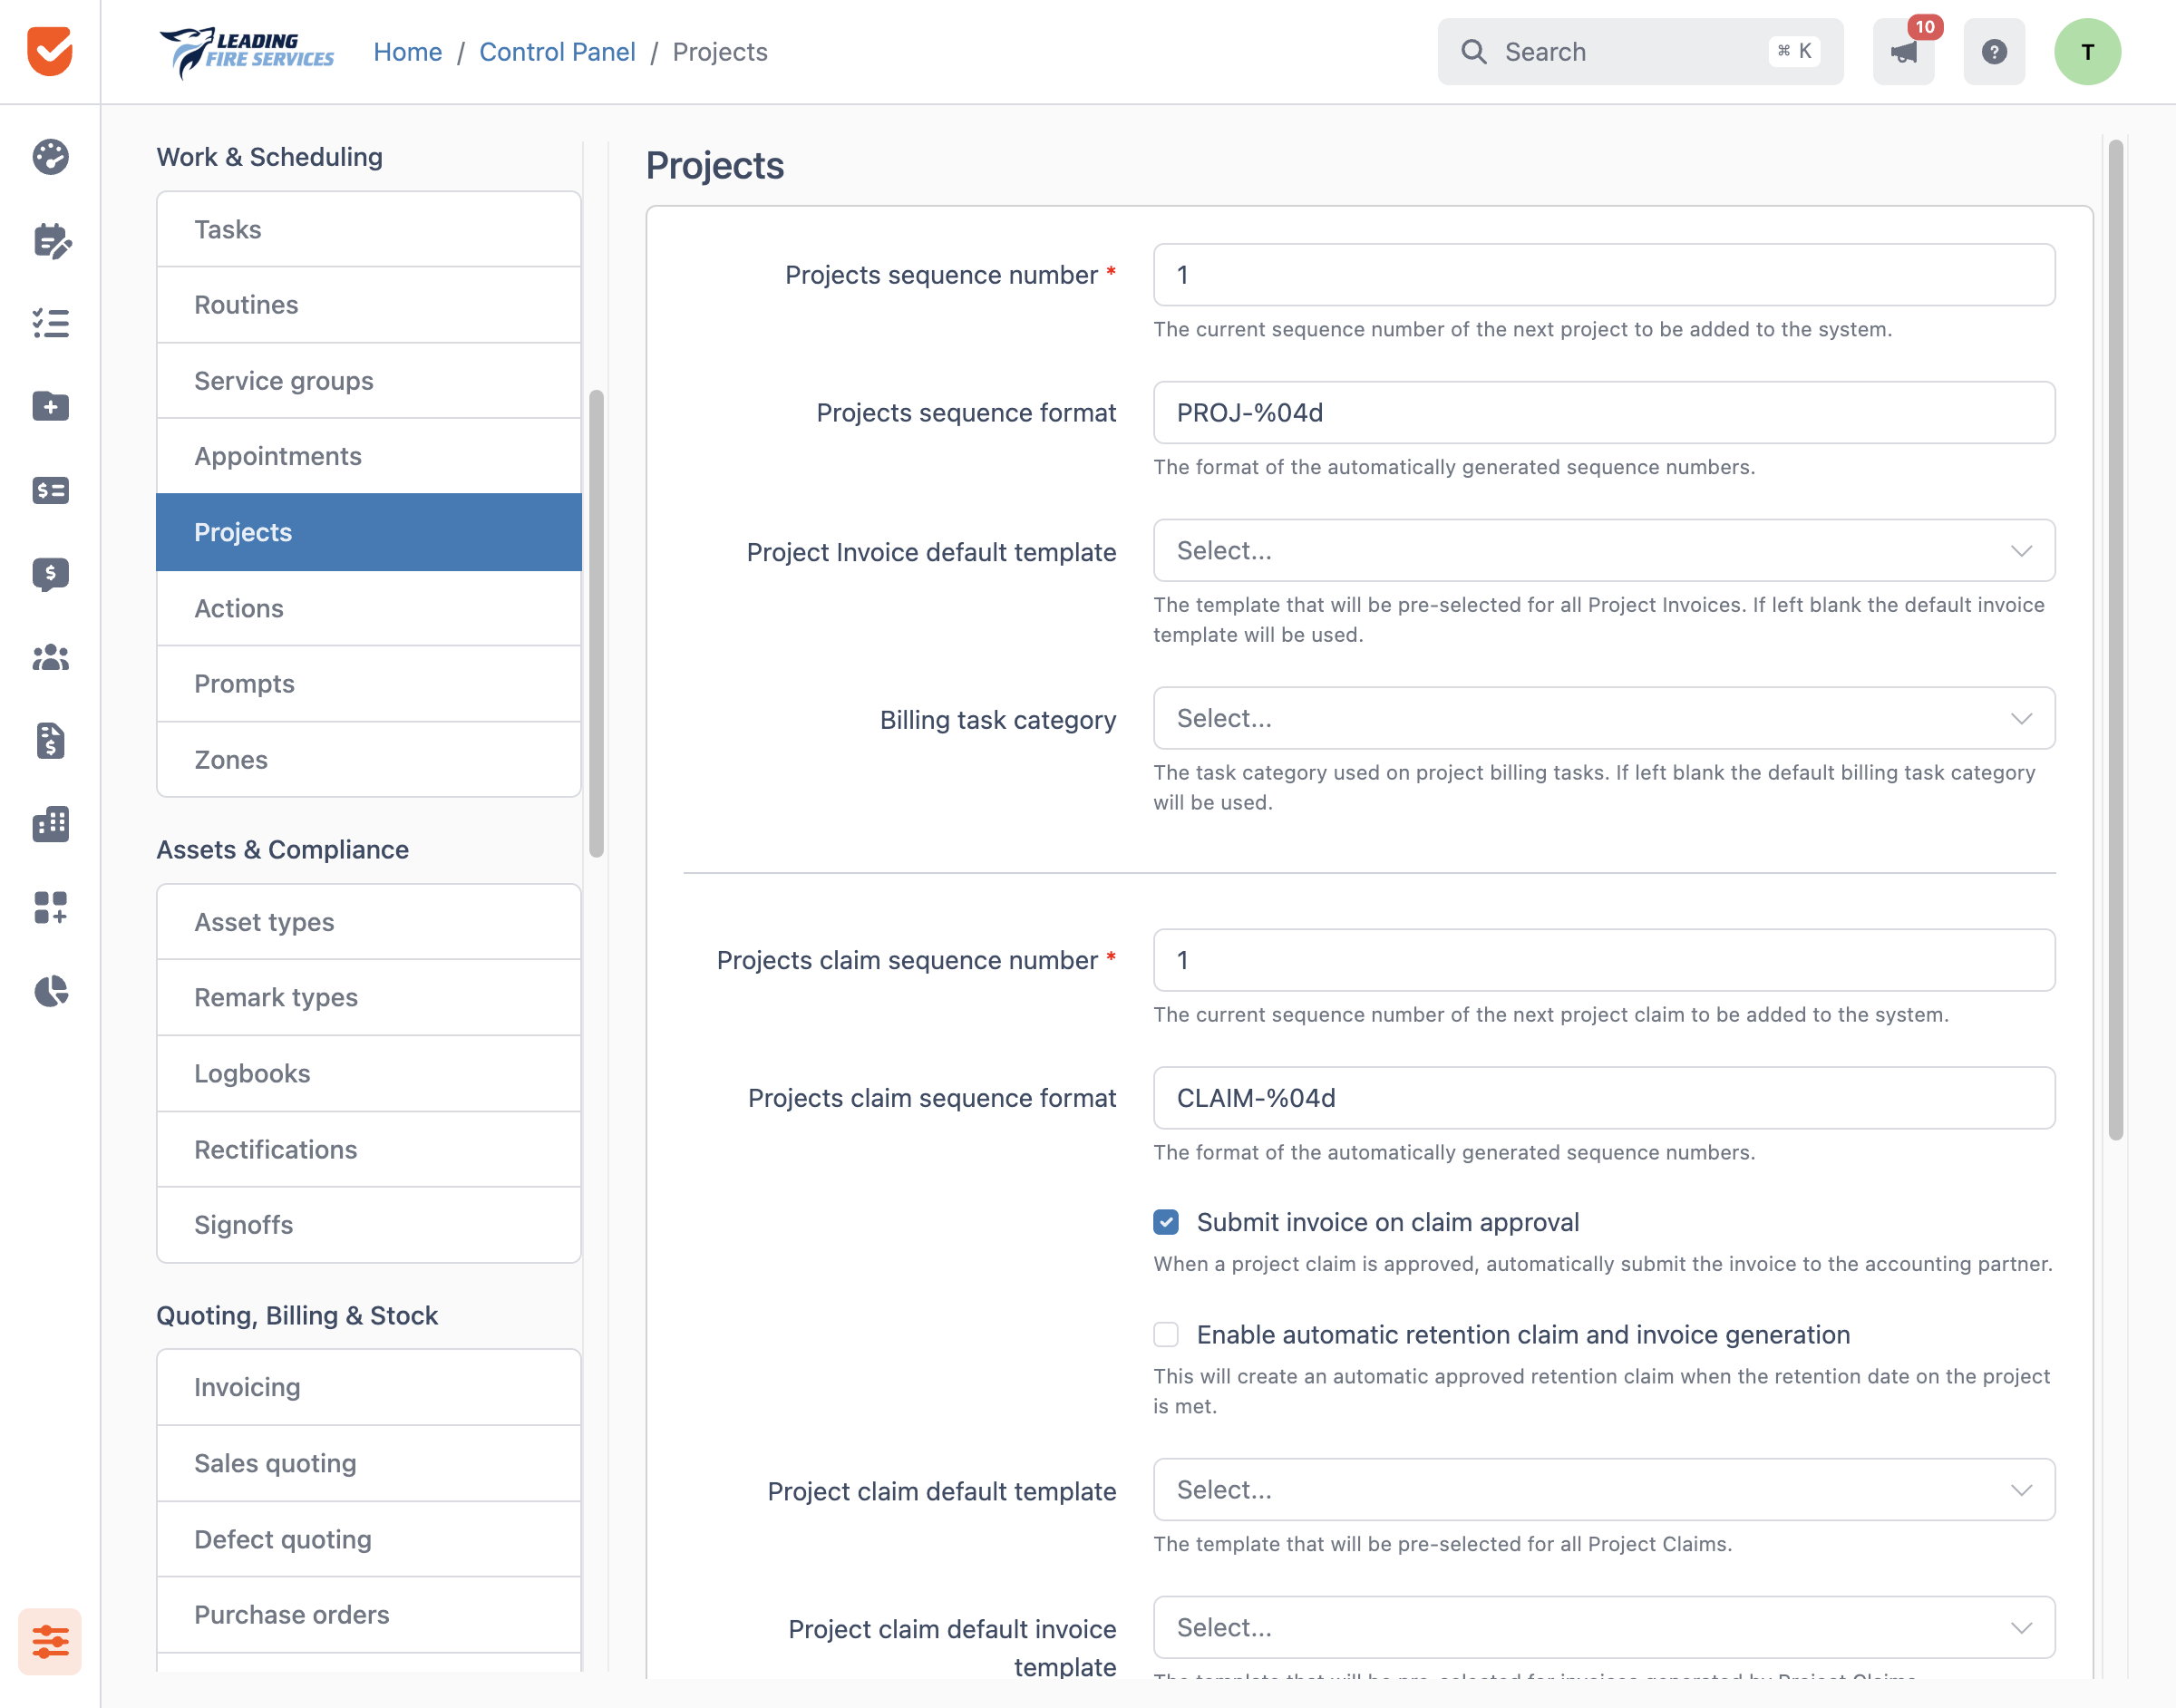Select Tasks in Work & Scheduling menu
This screenshot has width=2176, height=1708.
pos(369,229)
